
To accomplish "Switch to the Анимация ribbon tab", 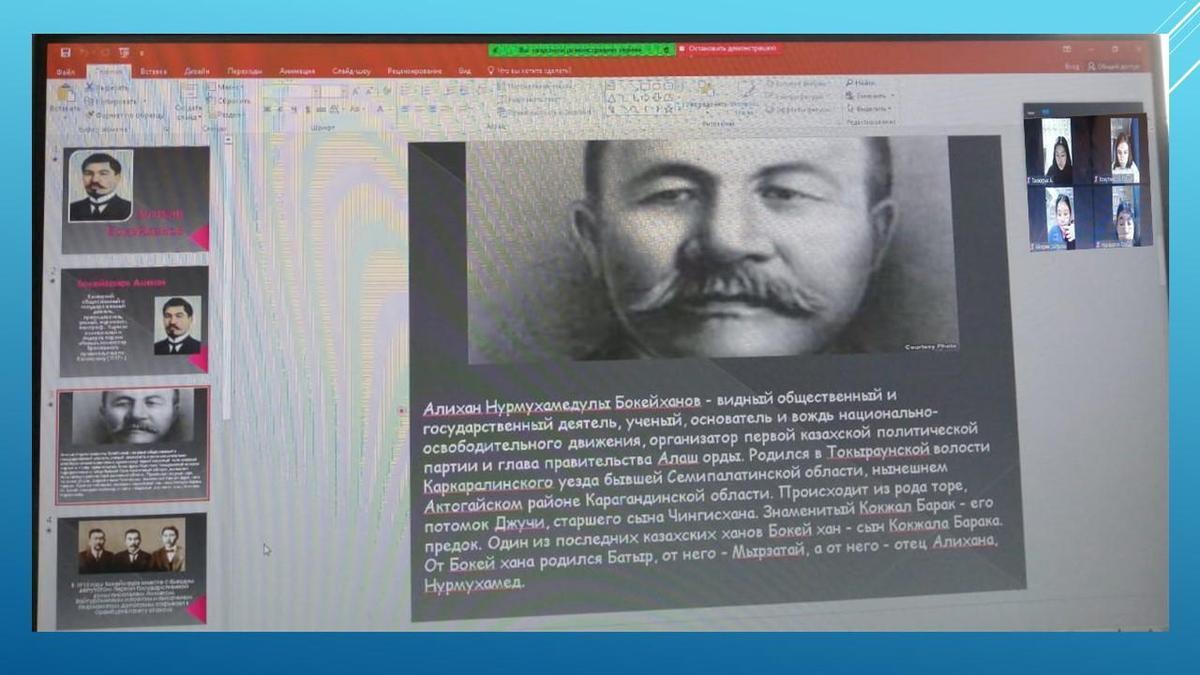I will 297,71.
